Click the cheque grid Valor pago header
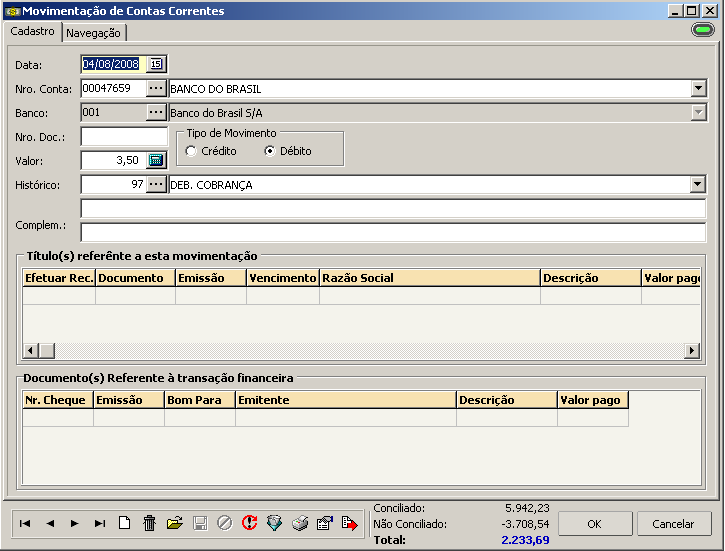 click(593, 400)
